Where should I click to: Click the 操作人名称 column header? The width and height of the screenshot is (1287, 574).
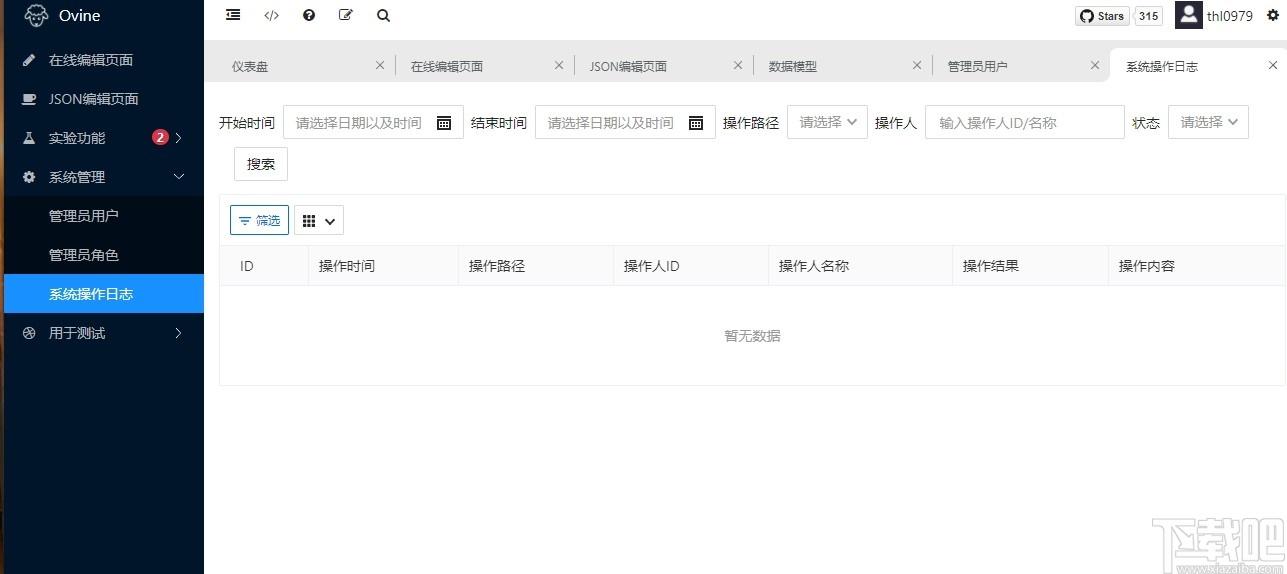tap(860, 266)
